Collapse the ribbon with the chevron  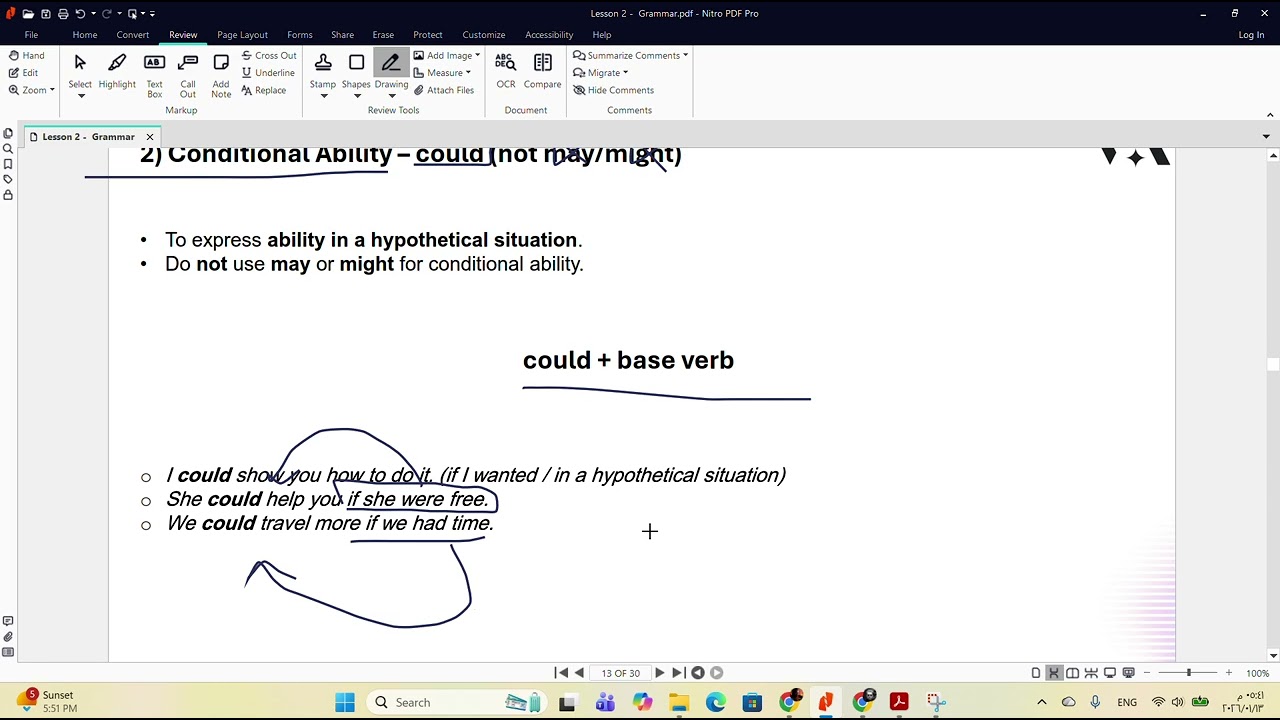1270,115
